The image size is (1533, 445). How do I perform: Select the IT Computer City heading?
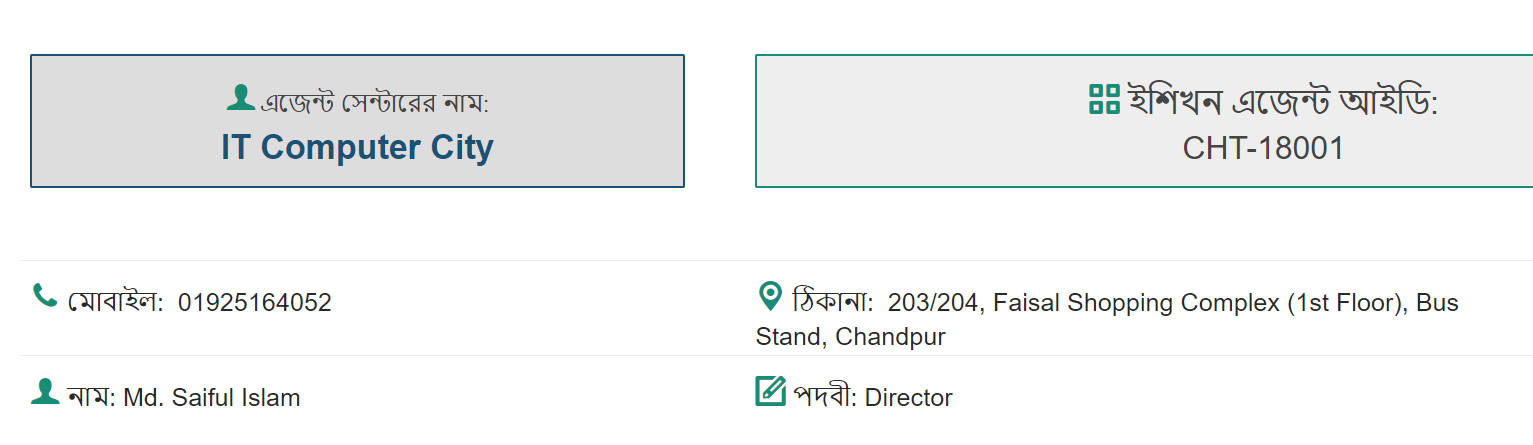pos(357,147)
